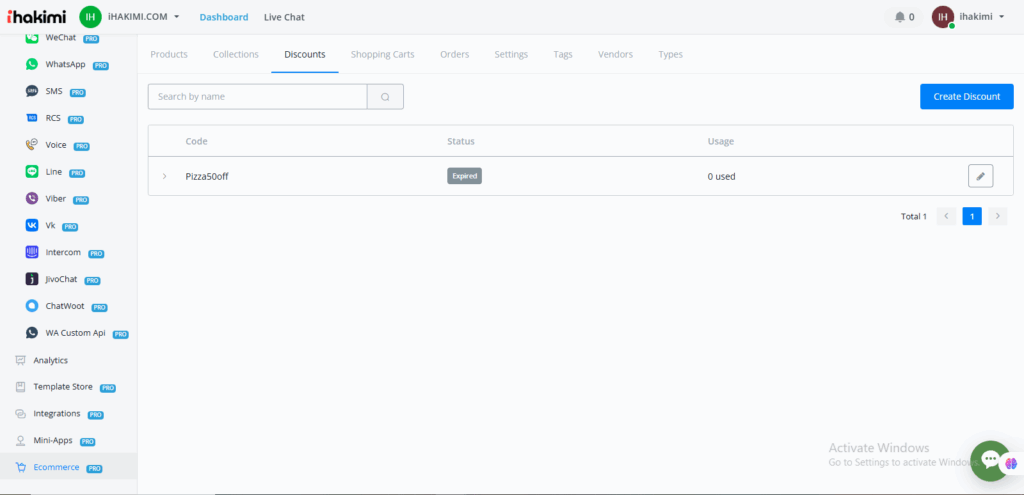
Task: Go to the next page arrow
Action: pos(997,216)
